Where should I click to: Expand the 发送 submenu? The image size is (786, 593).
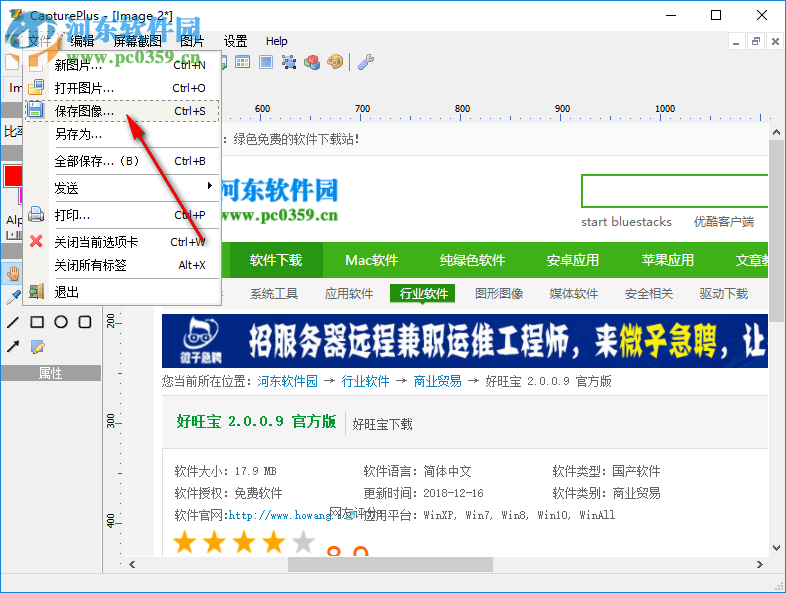tap(122, 188)
